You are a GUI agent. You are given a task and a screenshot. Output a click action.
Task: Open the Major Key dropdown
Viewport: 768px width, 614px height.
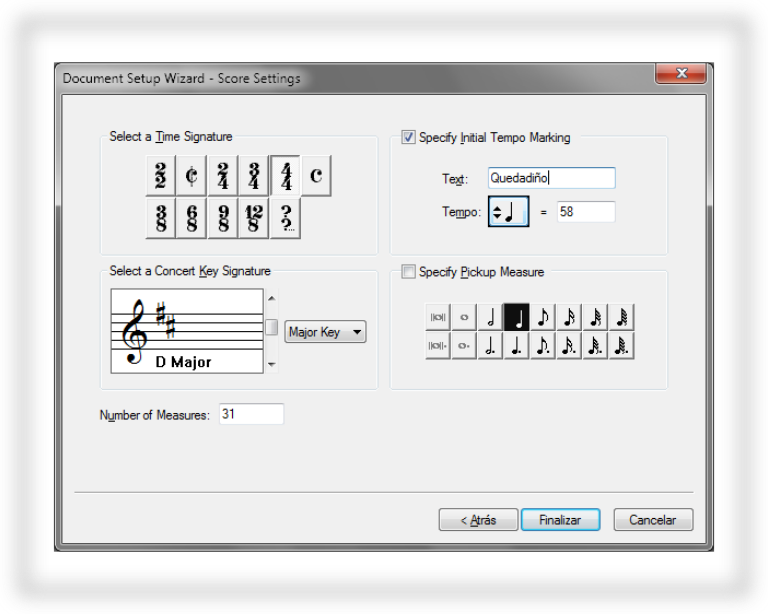325,332
